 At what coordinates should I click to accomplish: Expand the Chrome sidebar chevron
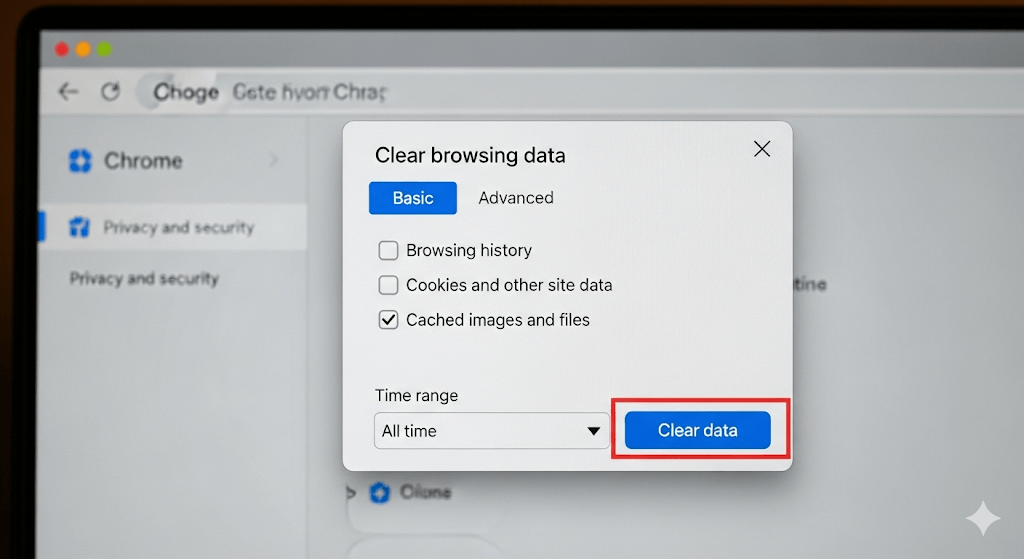(x=274, y=160)
